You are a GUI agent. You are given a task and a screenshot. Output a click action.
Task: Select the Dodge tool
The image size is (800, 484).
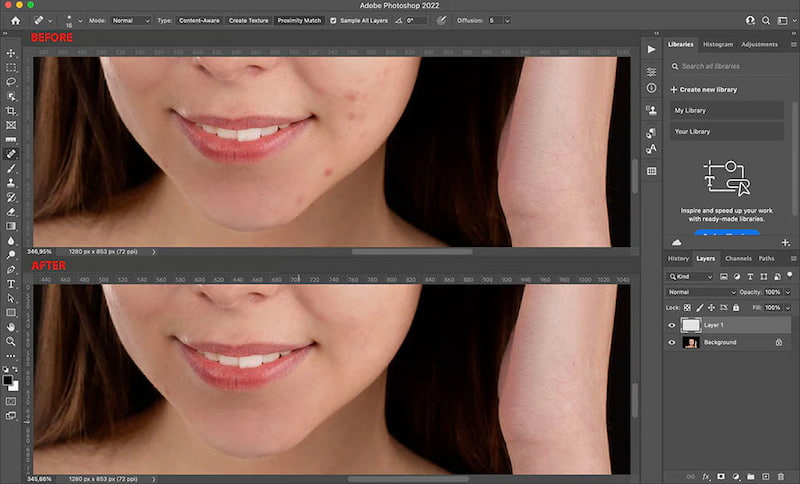click(x=11, y=254)
